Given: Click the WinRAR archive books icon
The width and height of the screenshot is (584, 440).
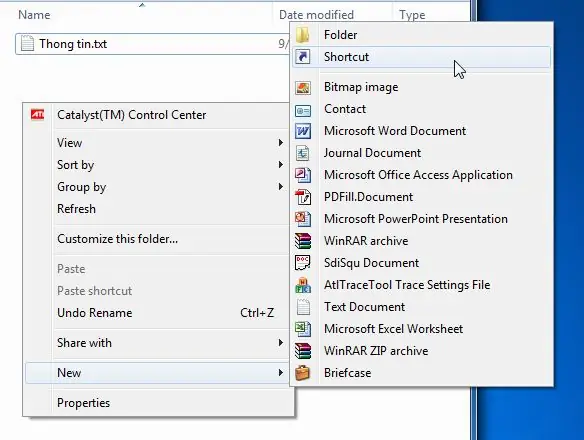Looking at the screenshot, I should 303,241.
